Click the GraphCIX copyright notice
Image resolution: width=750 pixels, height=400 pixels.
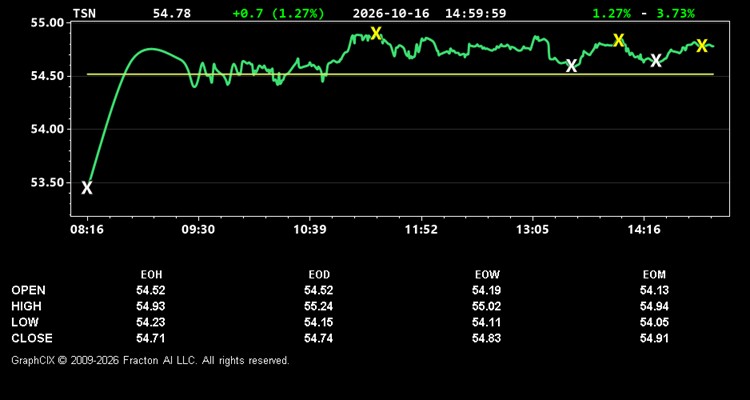(x=150, y=360)
